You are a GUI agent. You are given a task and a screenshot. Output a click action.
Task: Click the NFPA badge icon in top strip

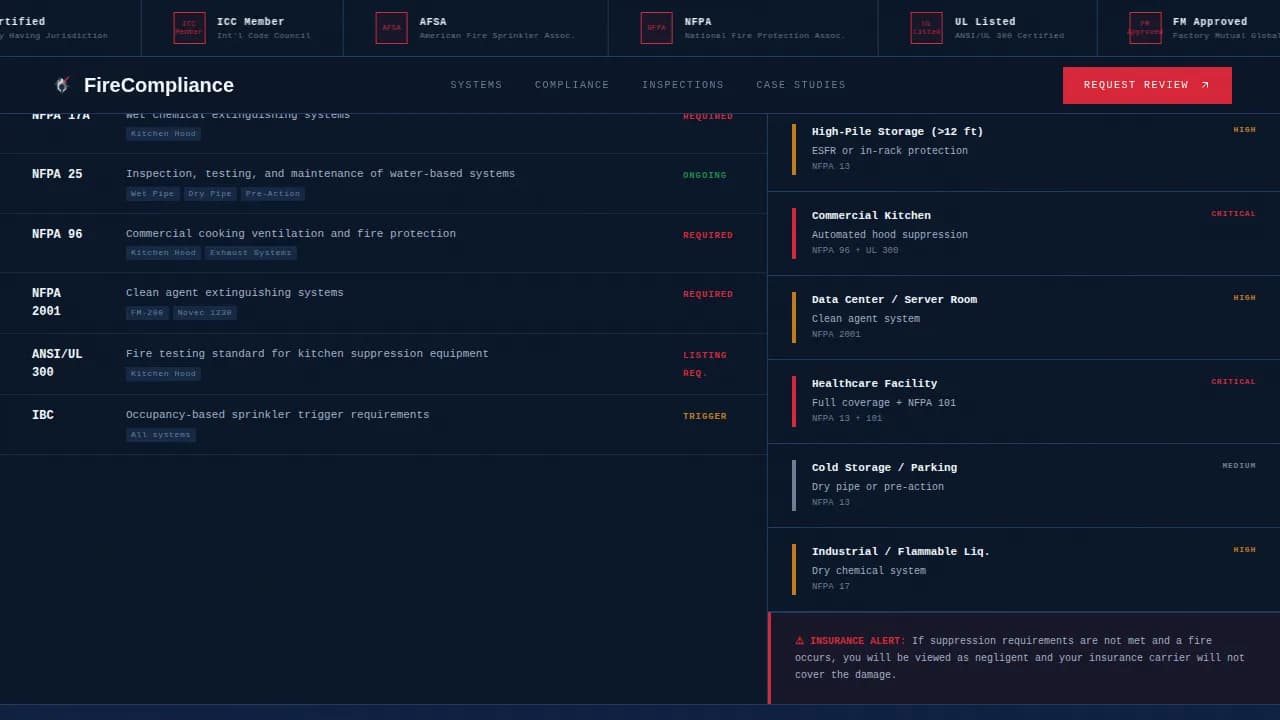656,28
